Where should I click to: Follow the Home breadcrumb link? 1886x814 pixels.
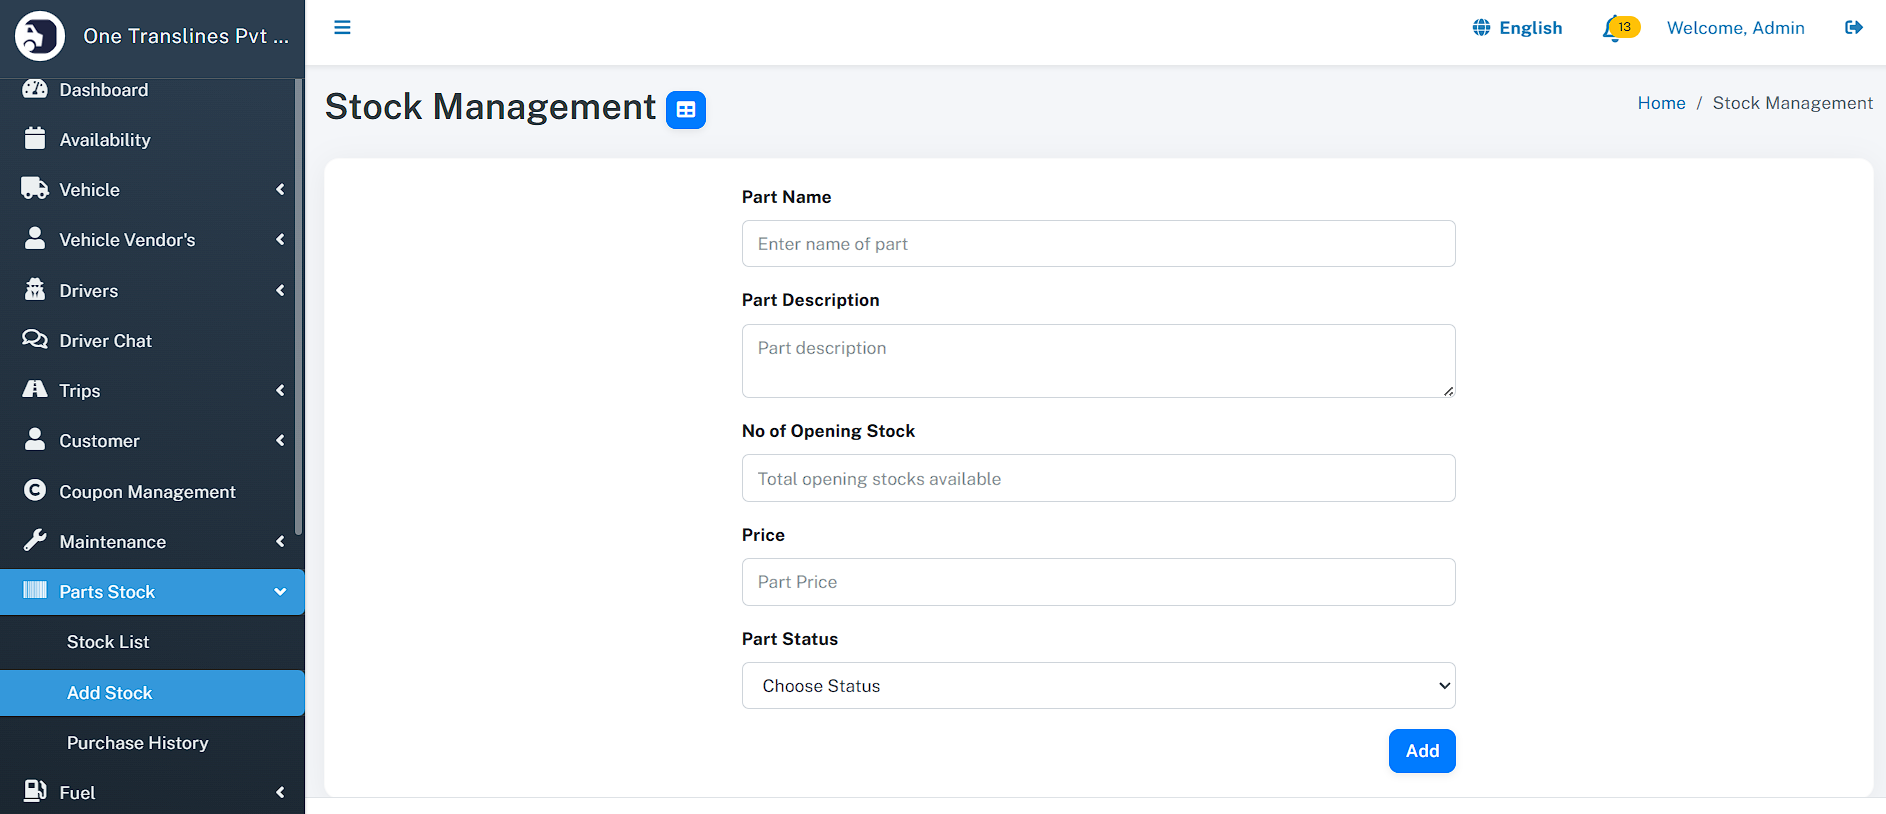point(1661,103)
